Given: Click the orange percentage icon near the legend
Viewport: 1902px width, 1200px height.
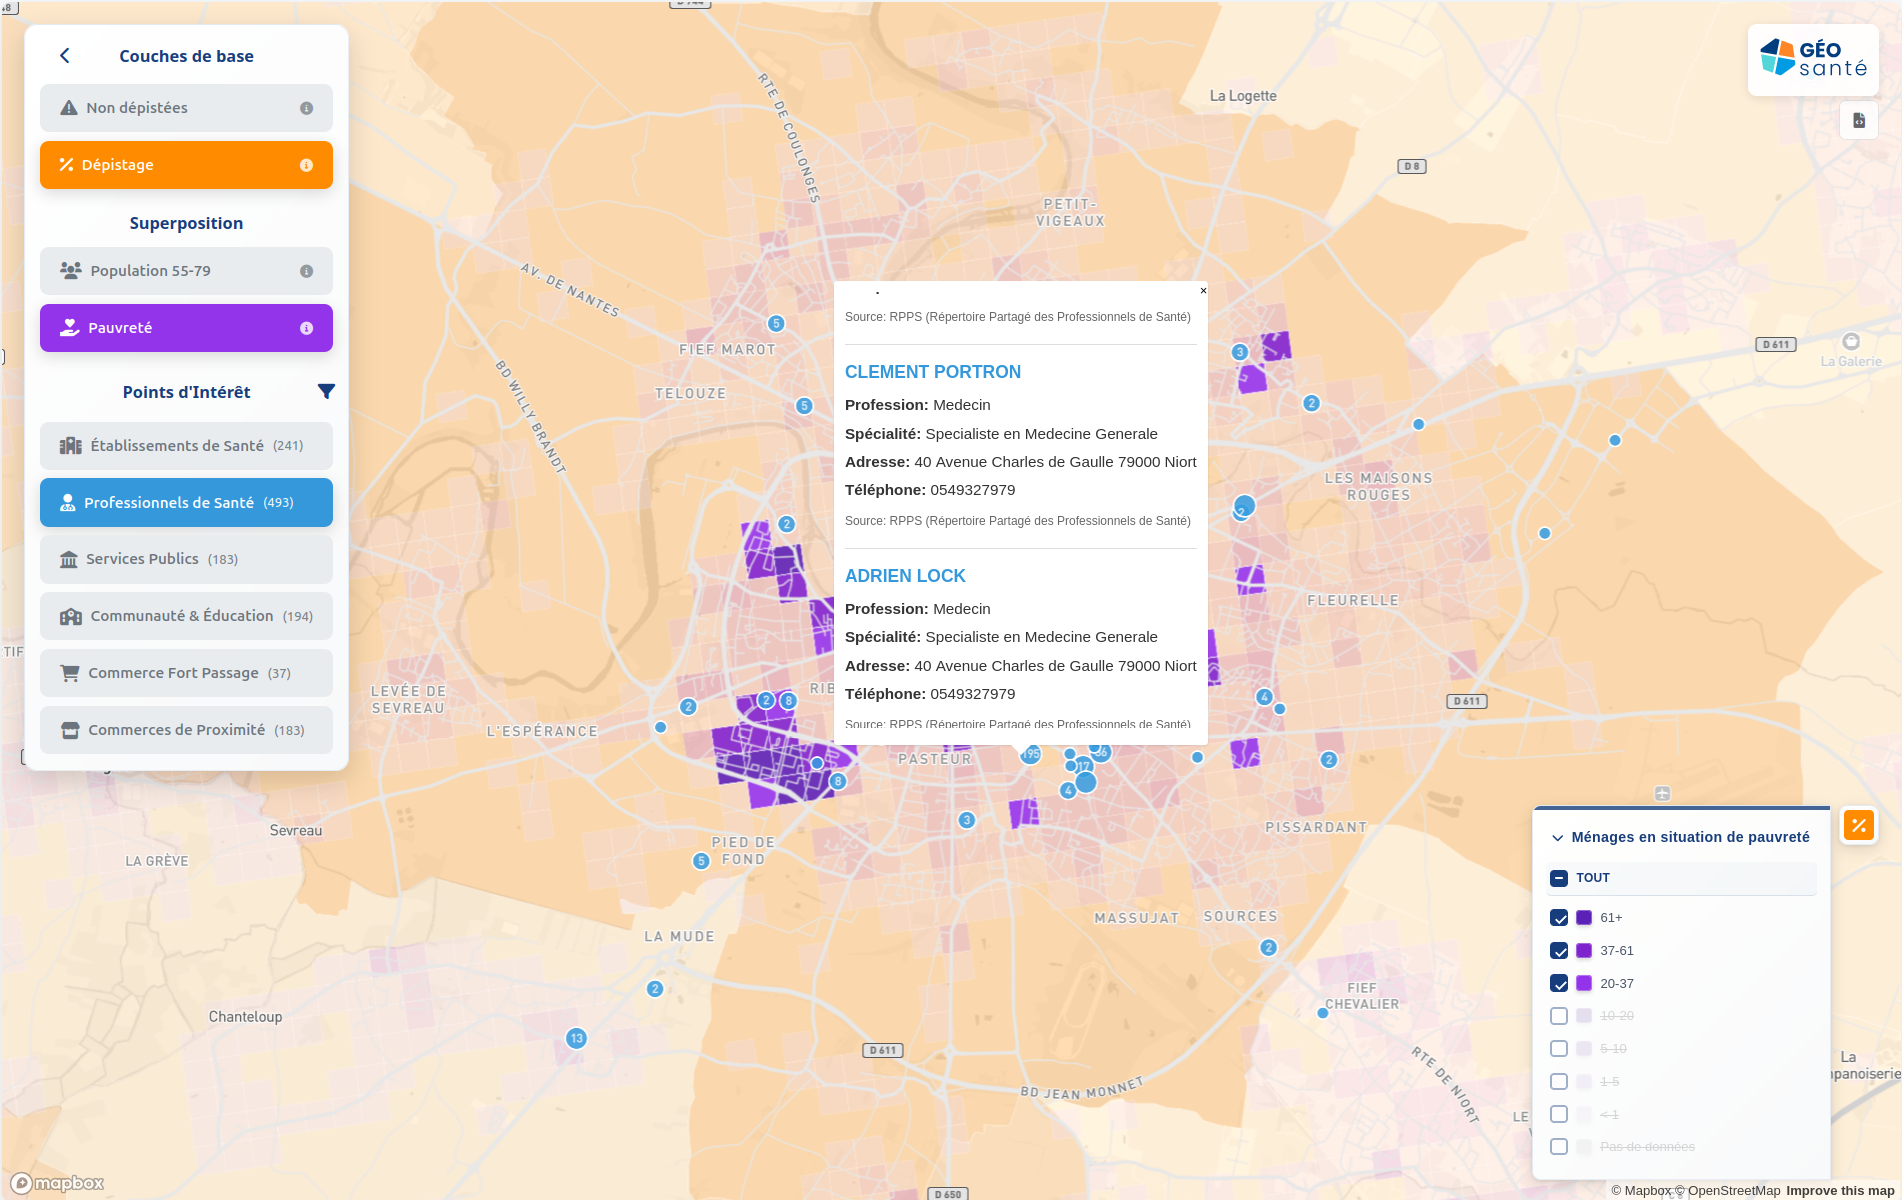Looking at the screenshot, I should [x=1858, y=825].
